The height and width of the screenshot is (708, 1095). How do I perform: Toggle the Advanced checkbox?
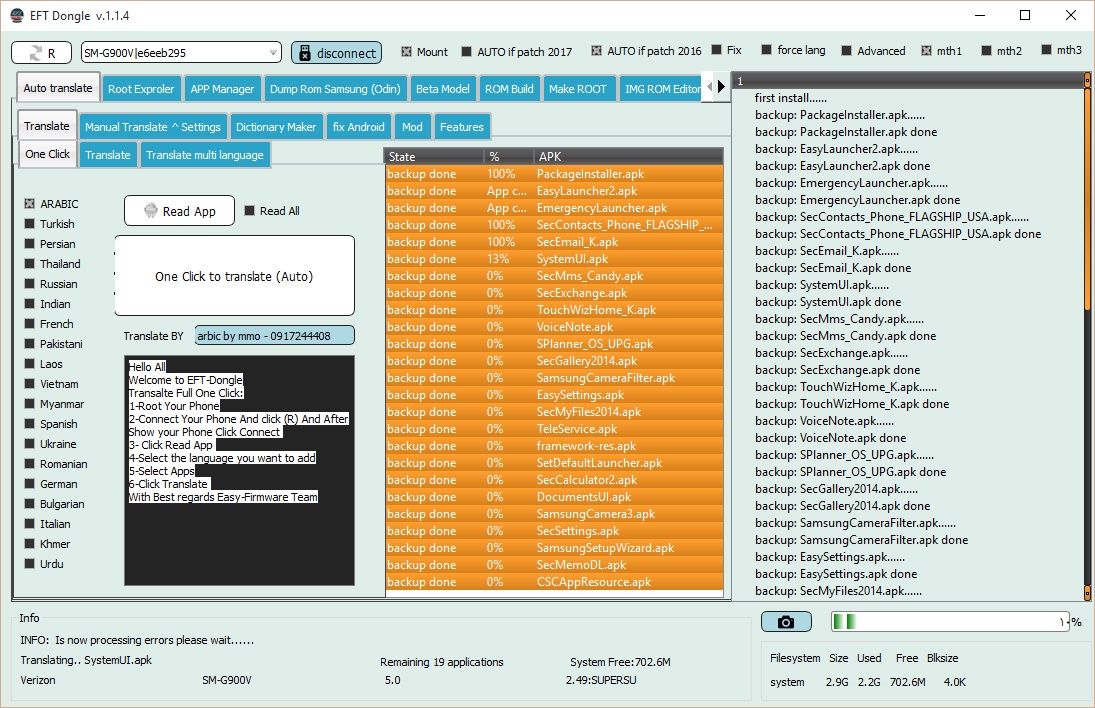tap(846, 50)
